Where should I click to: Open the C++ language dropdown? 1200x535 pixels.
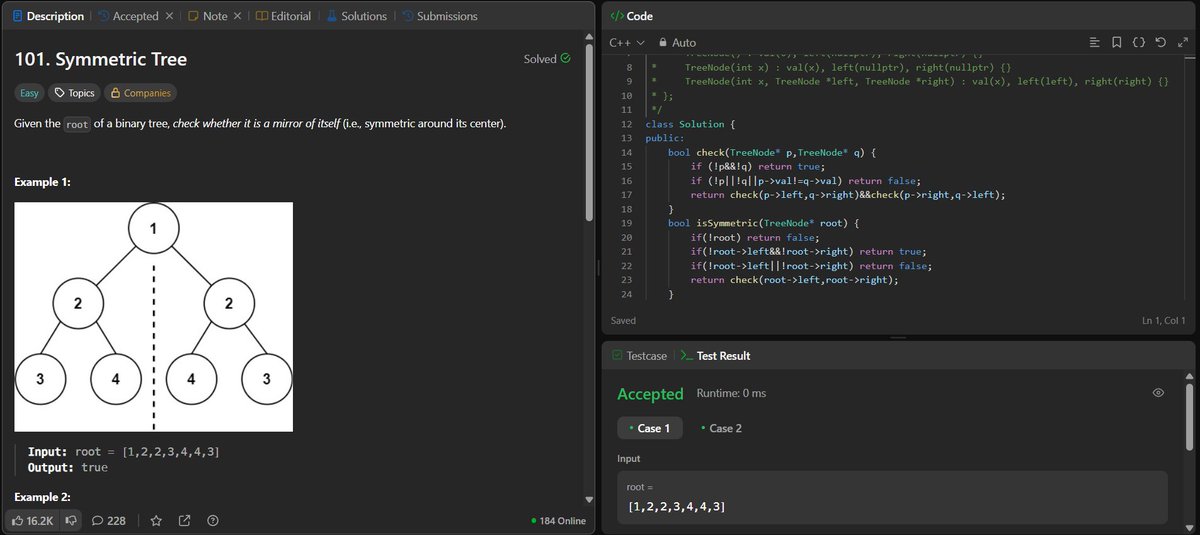coord(626,42)
